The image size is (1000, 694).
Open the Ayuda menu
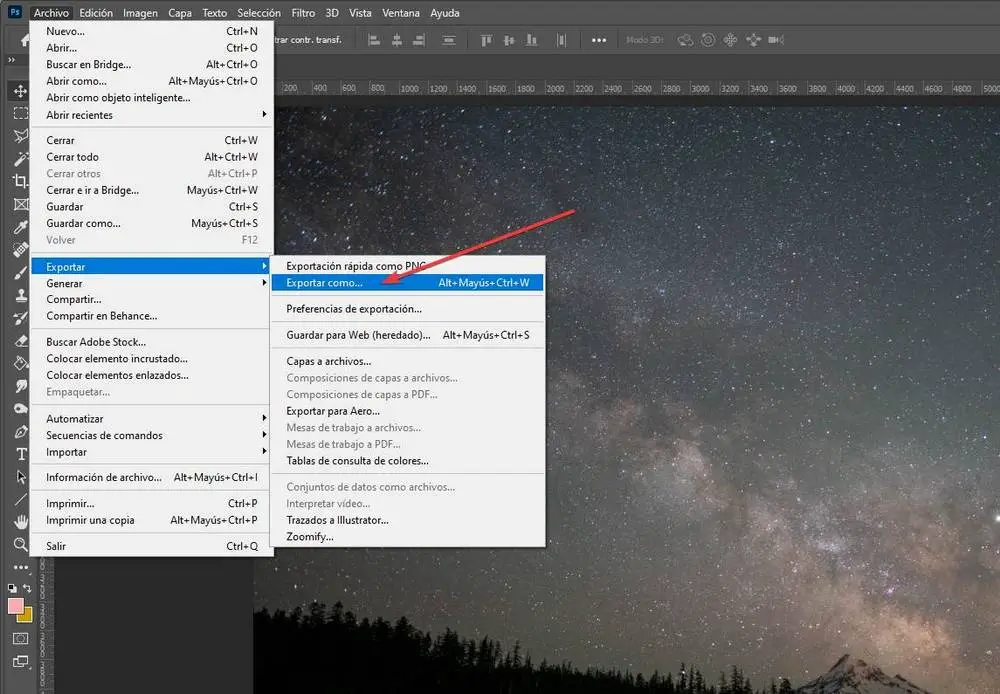coord(445,13)
